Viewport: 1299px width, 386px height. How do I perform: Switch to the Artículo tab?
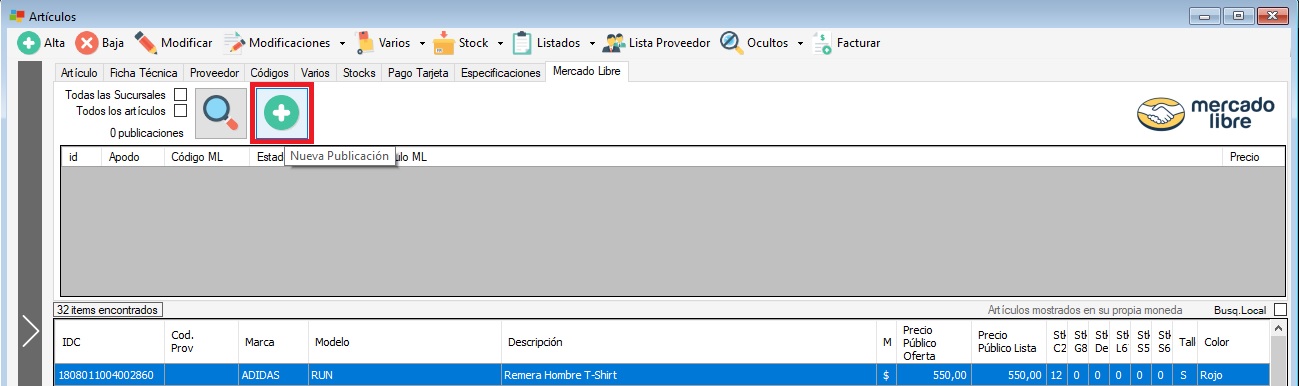tap(79, 73)
